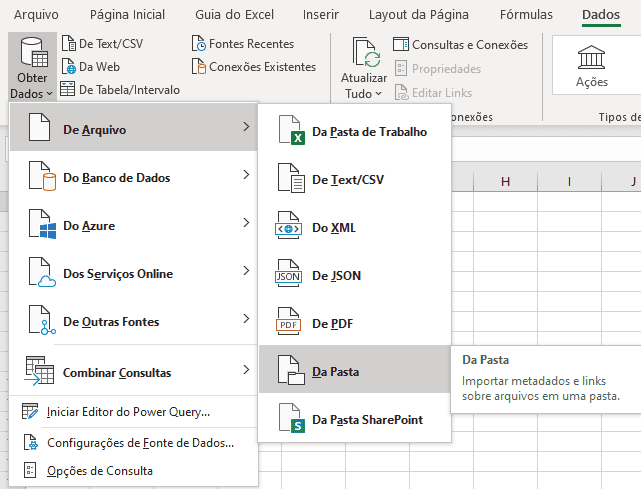The width and height of the screenshot is (641, 489).
Task: Choose Da Pasta de Trabalho menu entry
Action: point(355,132)
